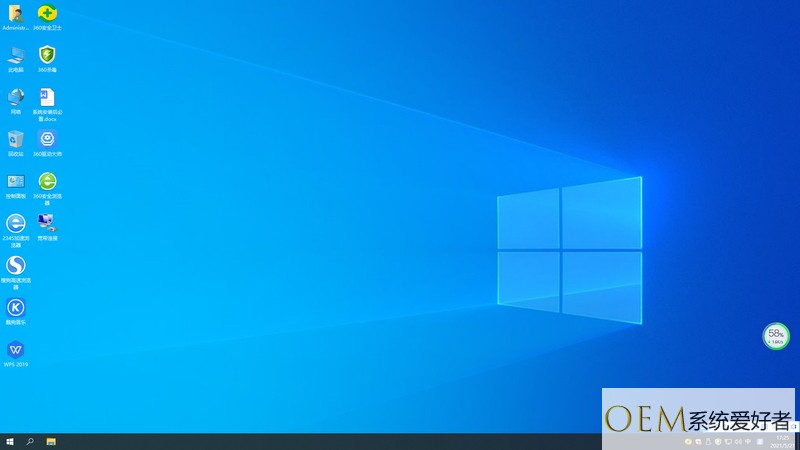Select the 2345加速浏览器 desktop icon
Image resolution: width=800 pixels, height=450 pixels.
(16, 231)
